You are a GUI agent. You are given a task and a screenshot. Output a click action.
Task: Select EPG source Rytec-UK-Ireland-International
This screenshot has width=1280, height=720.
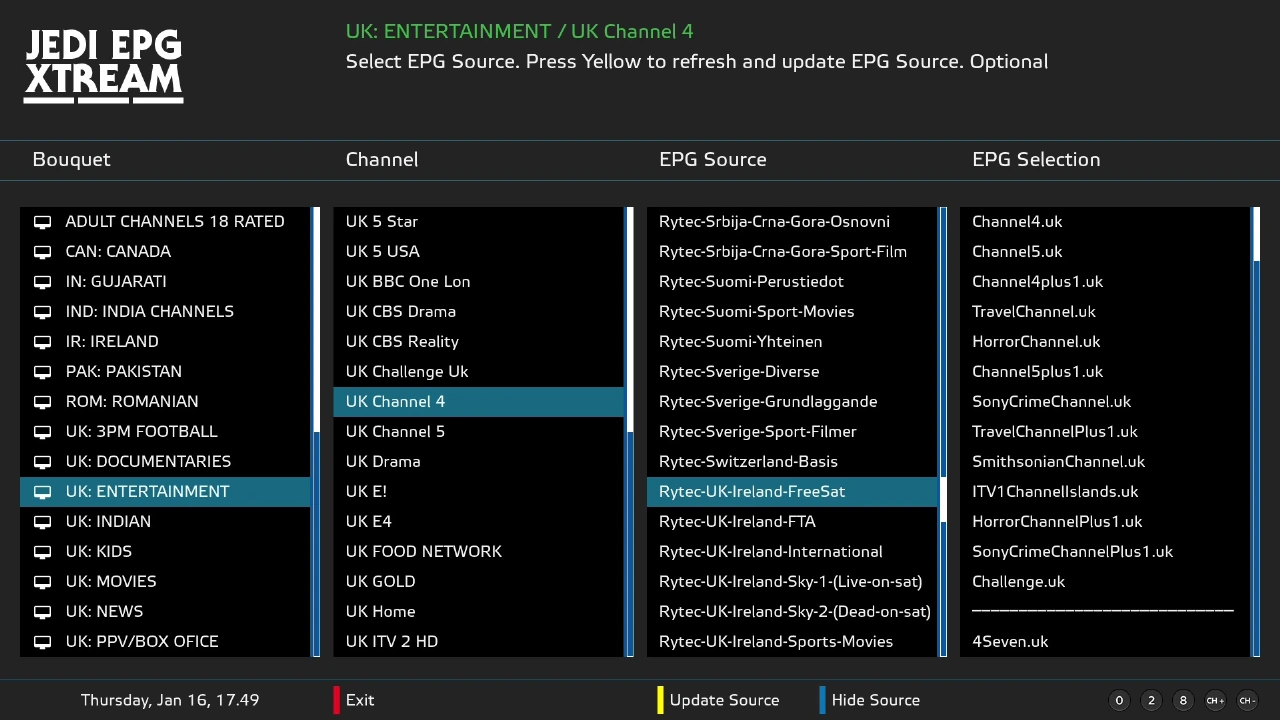(x=792, y=552)
